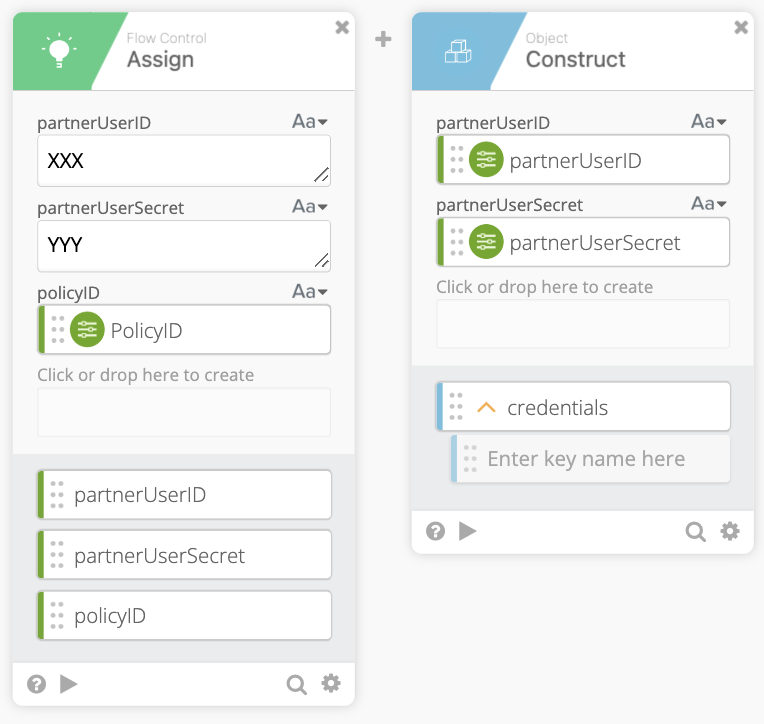Image resolution: width=764 pixels, height=724 pixels.
Task: Click the help icon on the Construct card
Action: 436,531
